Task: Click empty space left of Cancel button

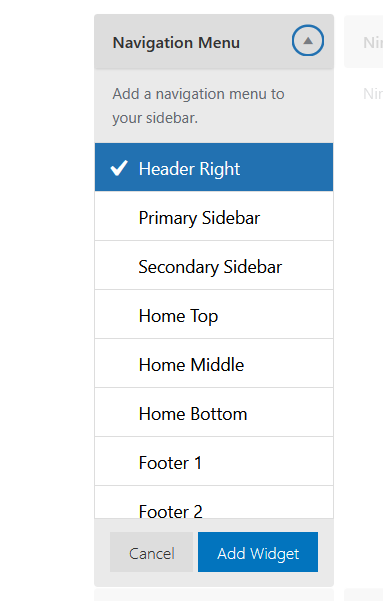Action: tap(102, 552)
